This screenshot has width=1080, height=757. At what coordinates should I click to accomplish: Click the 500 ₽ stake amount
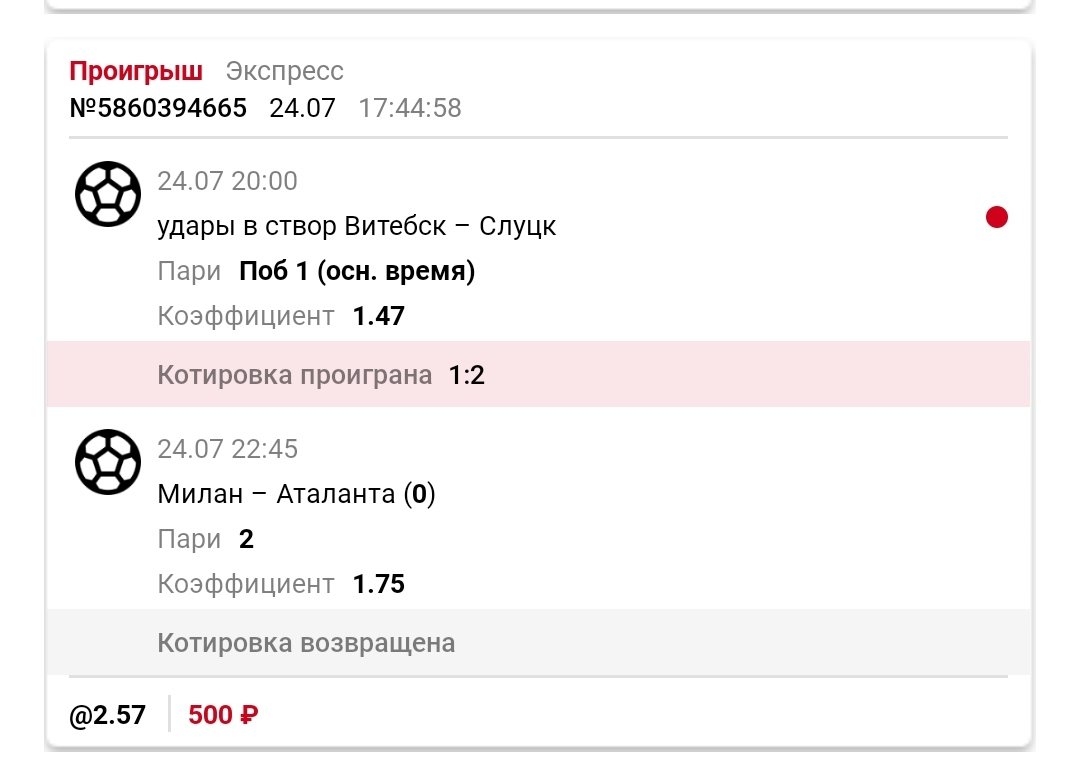pos(223,715)
